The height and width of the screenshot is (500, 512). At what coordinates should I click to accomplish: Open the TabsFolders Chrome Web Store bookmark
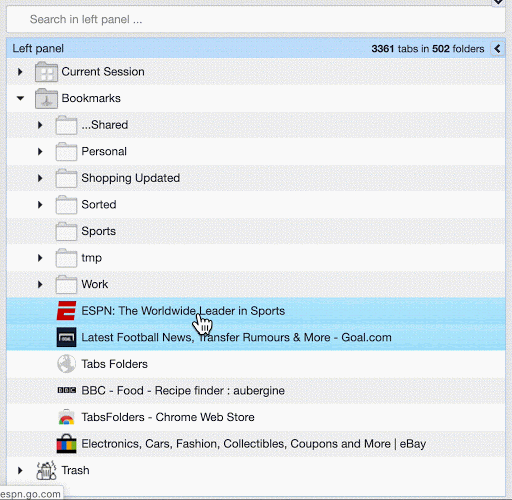(256, 417)
